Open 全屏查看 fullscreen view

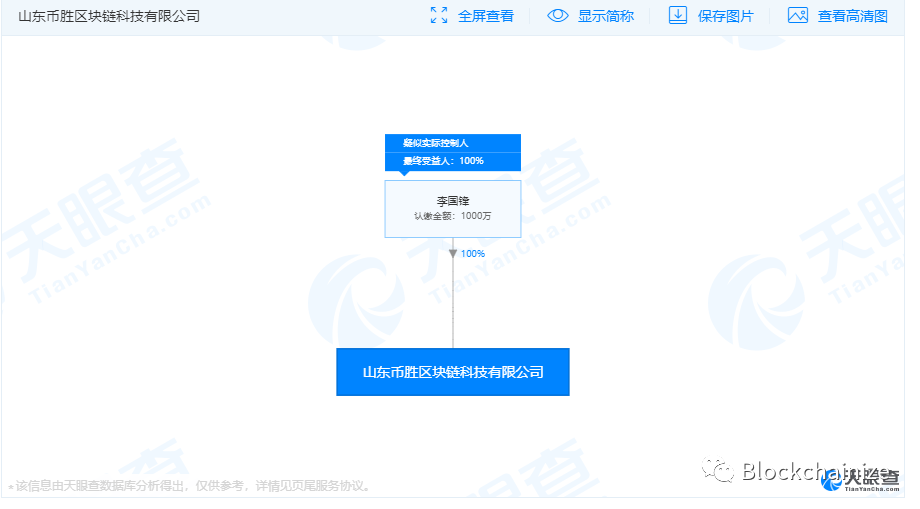[x=485, y=16]
